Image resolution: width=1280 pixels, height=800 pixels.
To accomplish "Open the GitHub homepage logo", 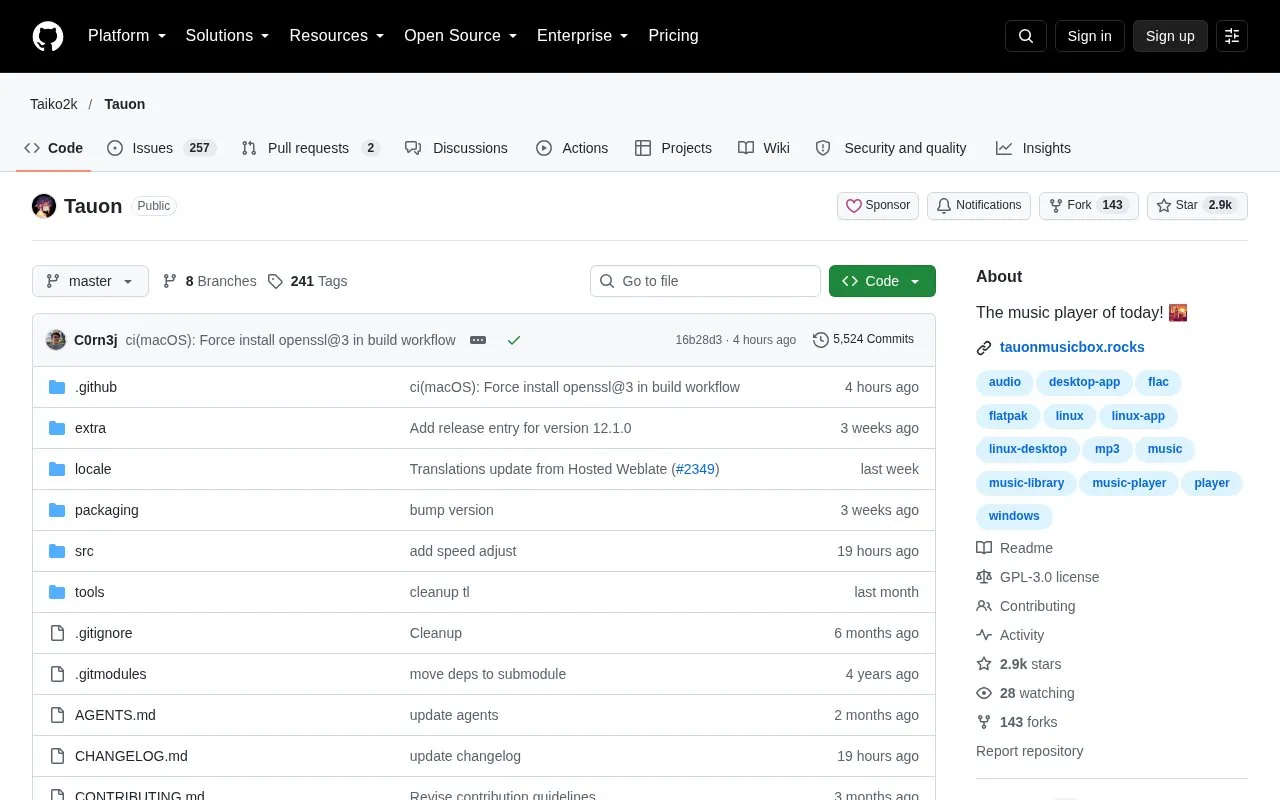I will click(x=48, y=36).
